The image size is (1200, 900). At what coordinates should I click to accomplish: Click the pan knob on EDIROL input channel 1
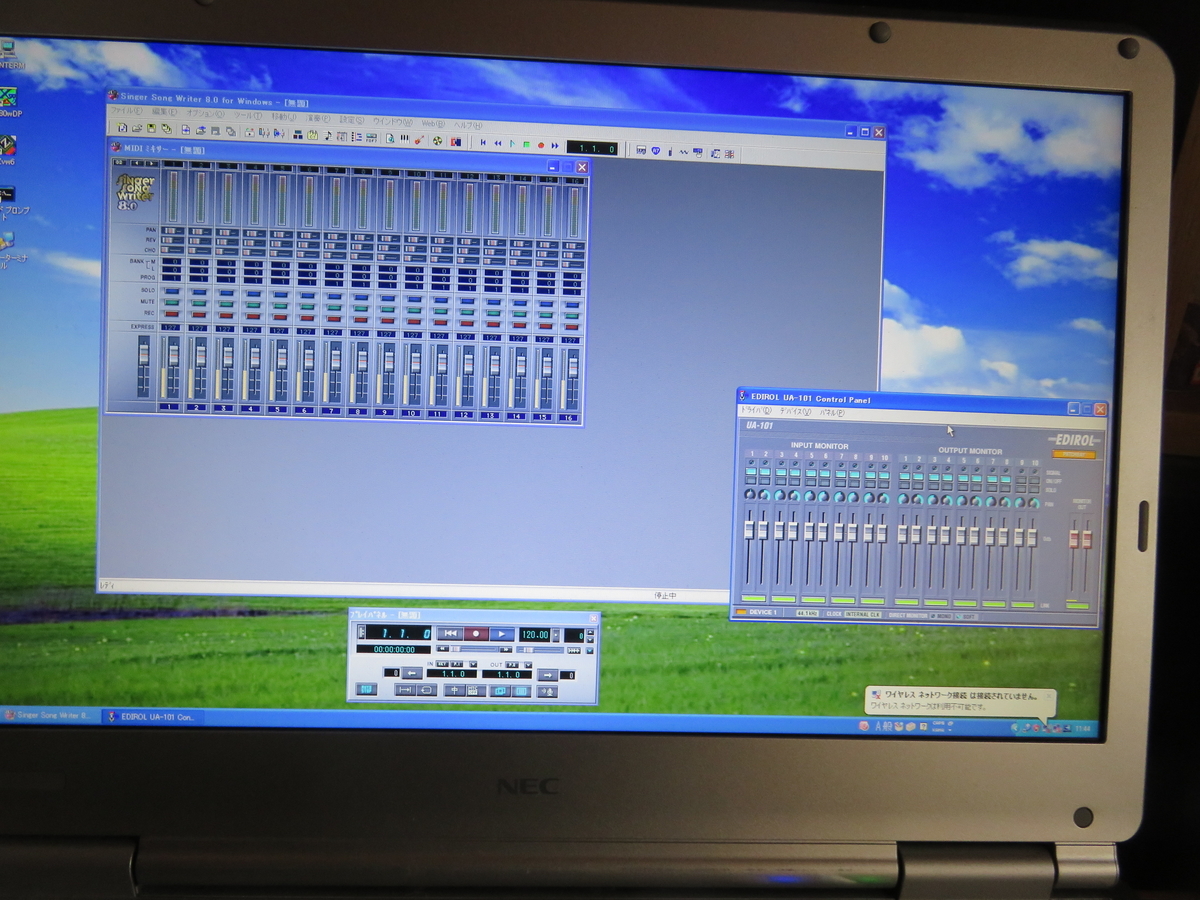[x=750, y=494]
